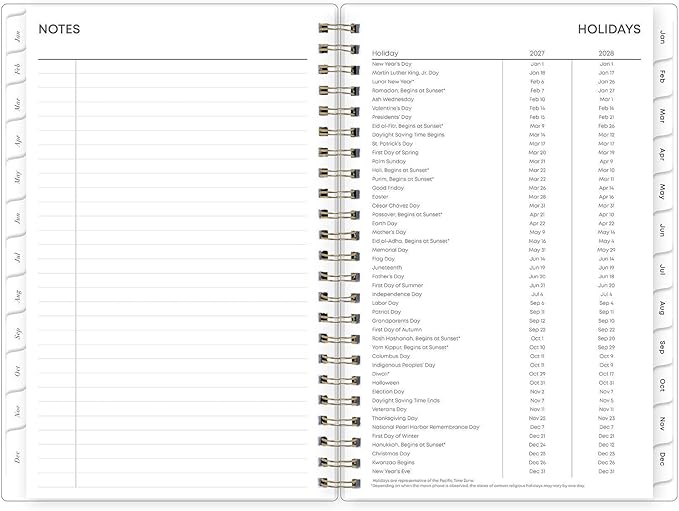Select the Martin Luther King, Jr. Day row
This screenshot has height=511, width=679.
click(506, 73)
